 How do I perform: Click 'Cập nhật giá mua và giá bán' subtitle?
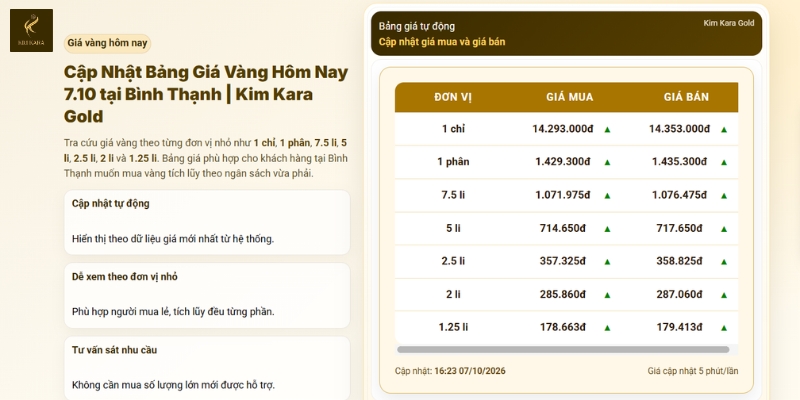point(442,42)
